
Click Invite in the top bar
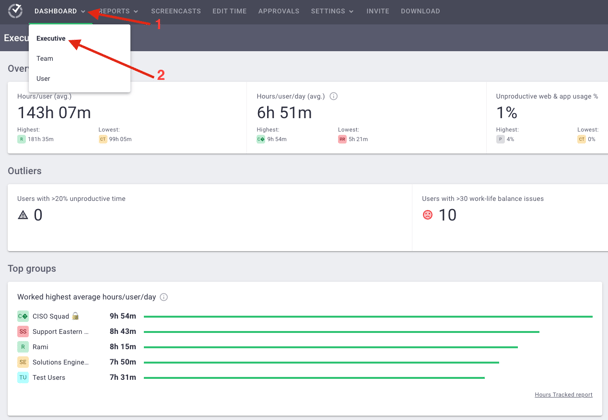point(377,11)
